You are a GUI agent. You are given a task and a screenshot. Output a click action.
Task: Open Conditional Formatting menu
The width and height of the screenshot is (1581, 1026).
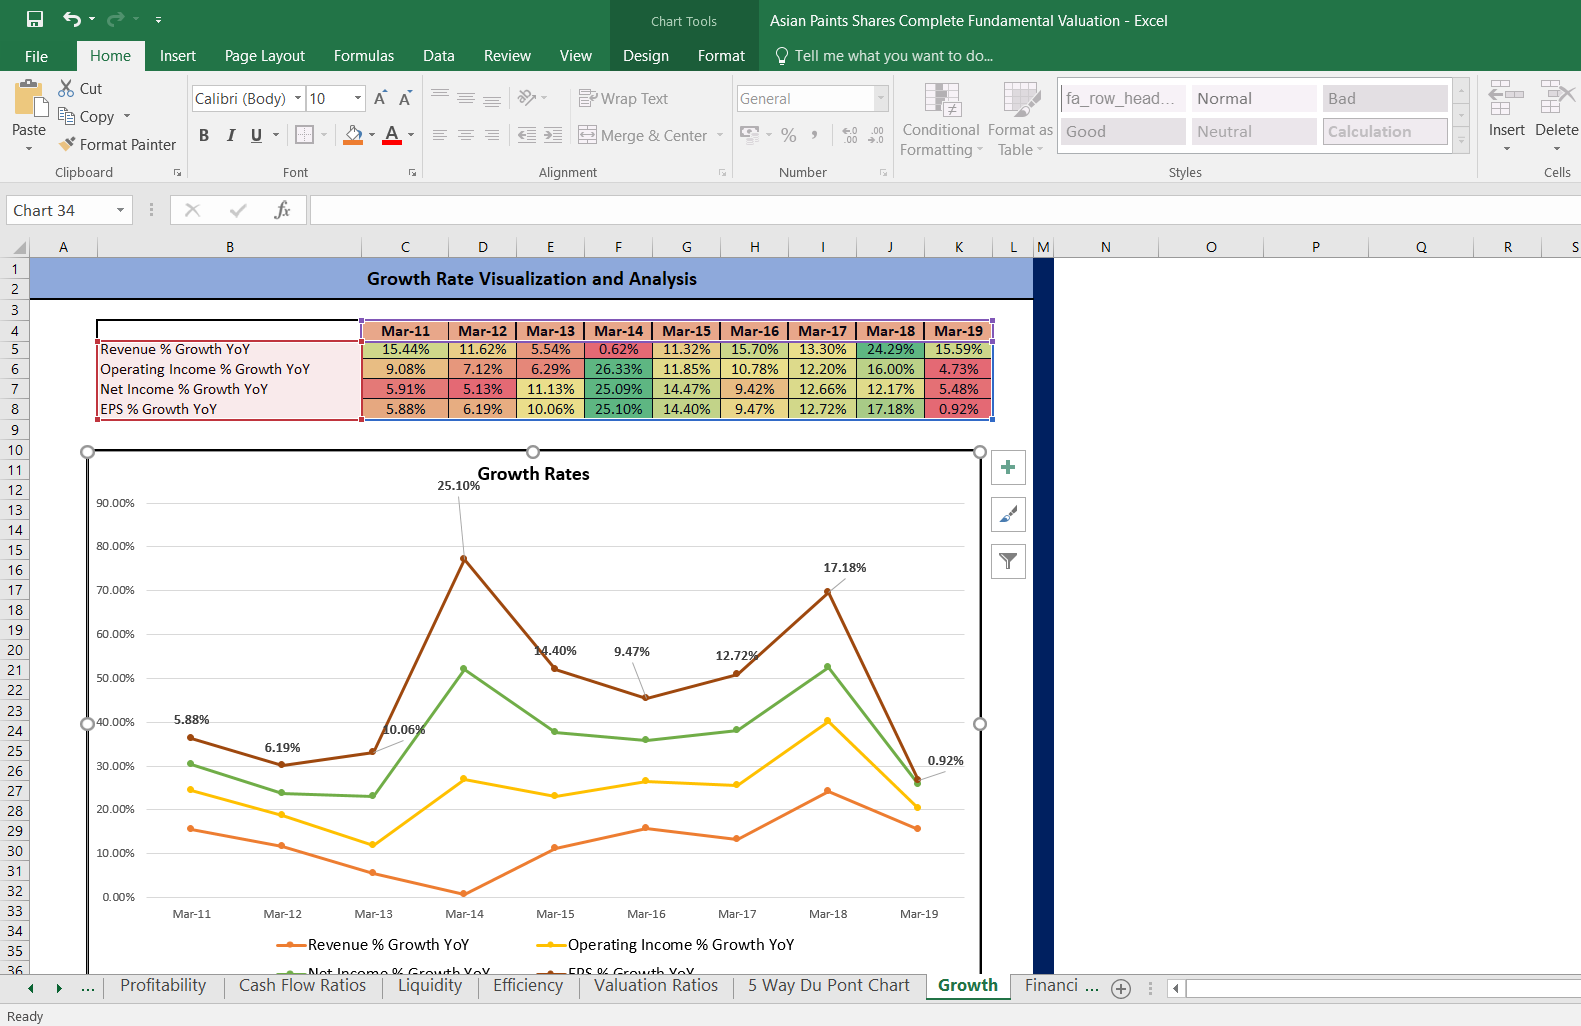click(x=941, y=119)
